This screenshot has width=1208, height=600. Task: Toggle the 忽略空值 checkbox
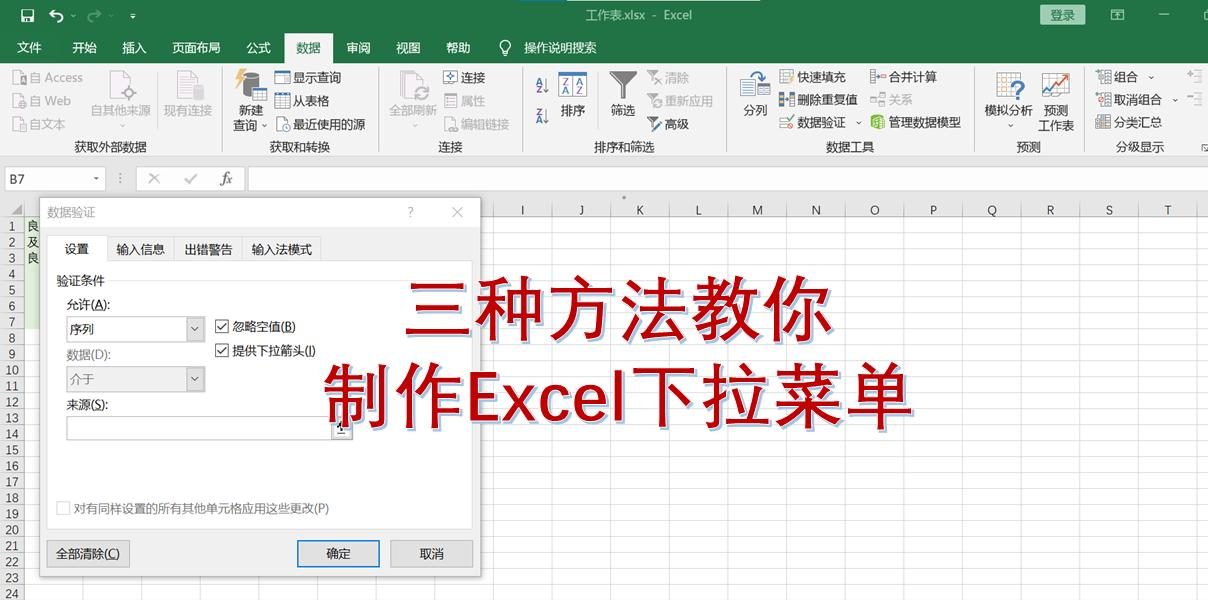tap(222, 326)
